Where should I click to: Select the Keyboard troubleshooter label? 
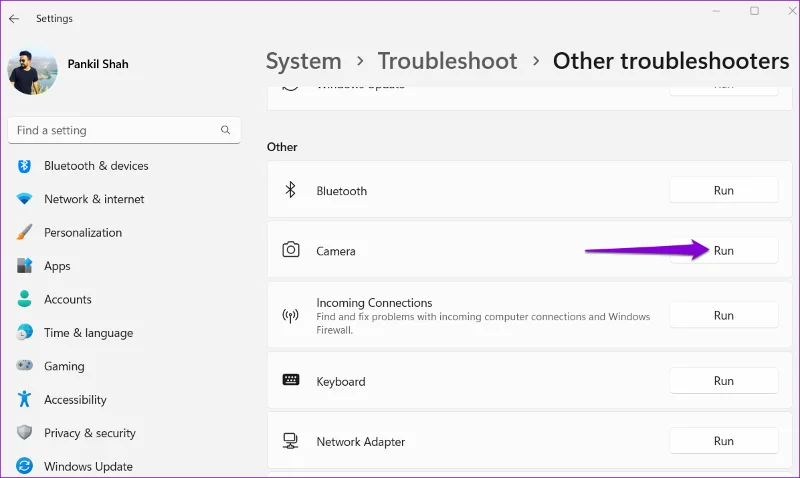341,382
